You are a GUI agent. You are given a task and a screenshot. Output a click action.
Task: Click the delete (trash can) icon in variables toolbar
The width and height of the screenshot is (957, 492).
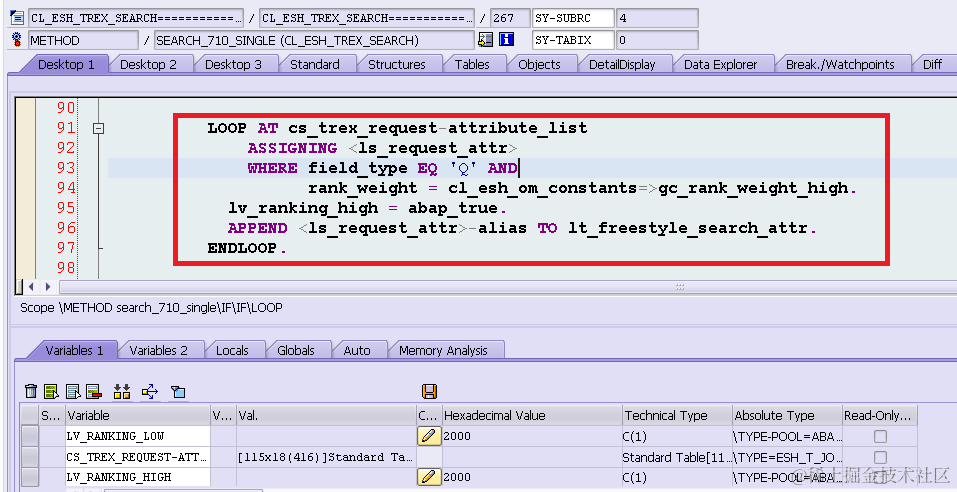pyautogui.click(x=31, y=391)
